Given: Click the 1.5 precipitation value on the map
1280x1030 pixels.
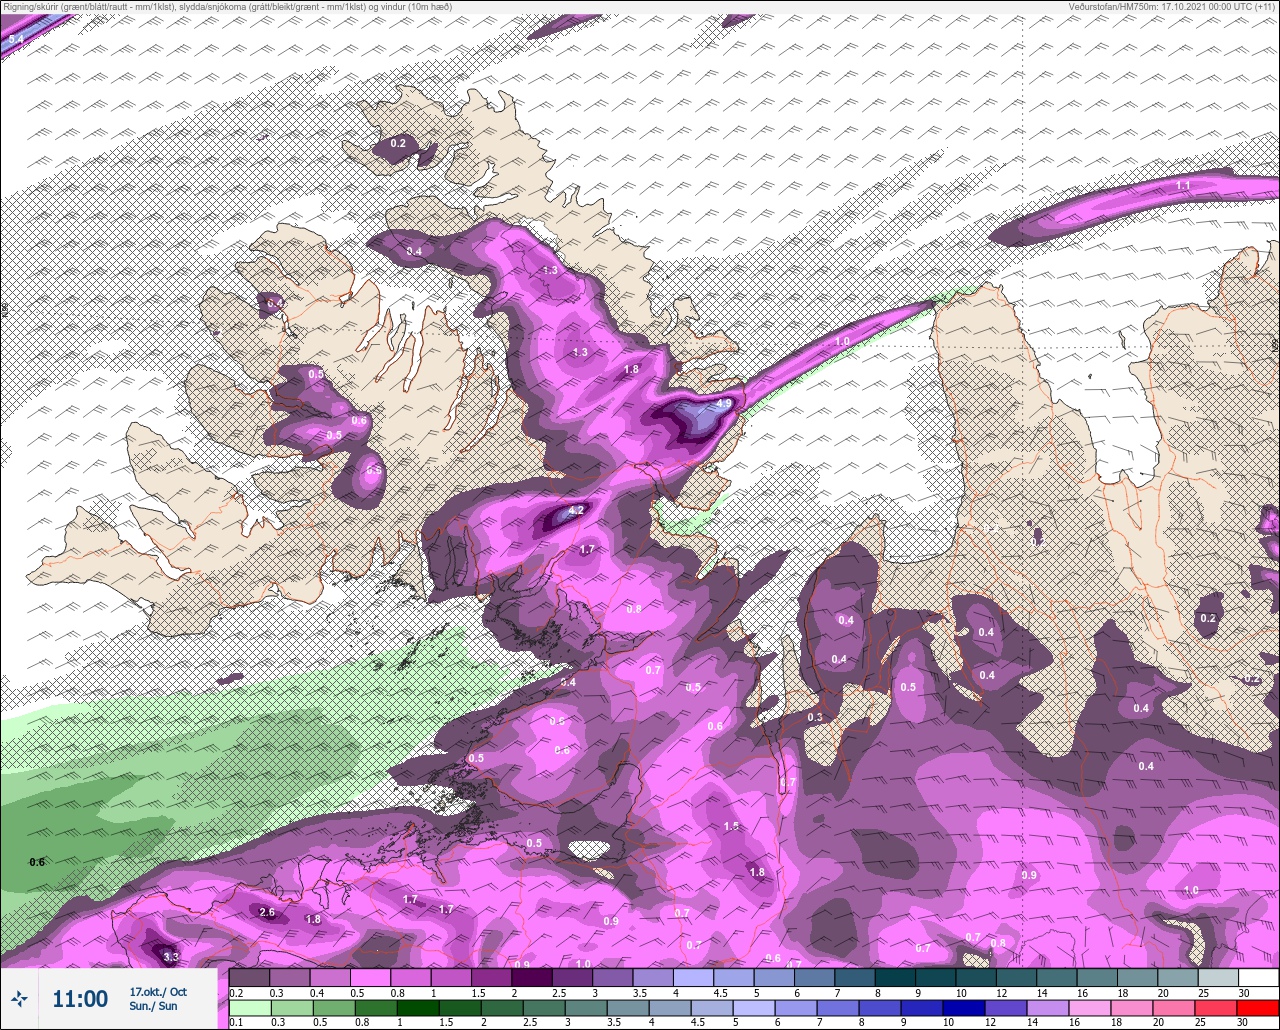Looking at the screenshot, I should click(732, 826).
